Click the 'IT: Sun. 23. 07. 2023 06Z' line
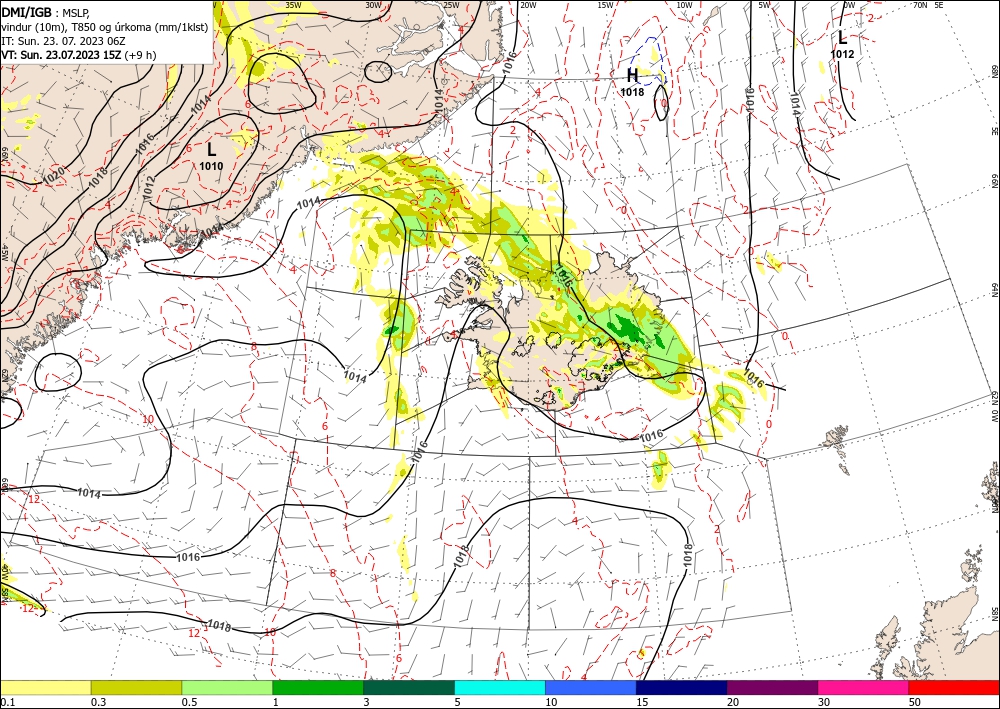Screen dimensions: 1000x709 tap(62, 41)
